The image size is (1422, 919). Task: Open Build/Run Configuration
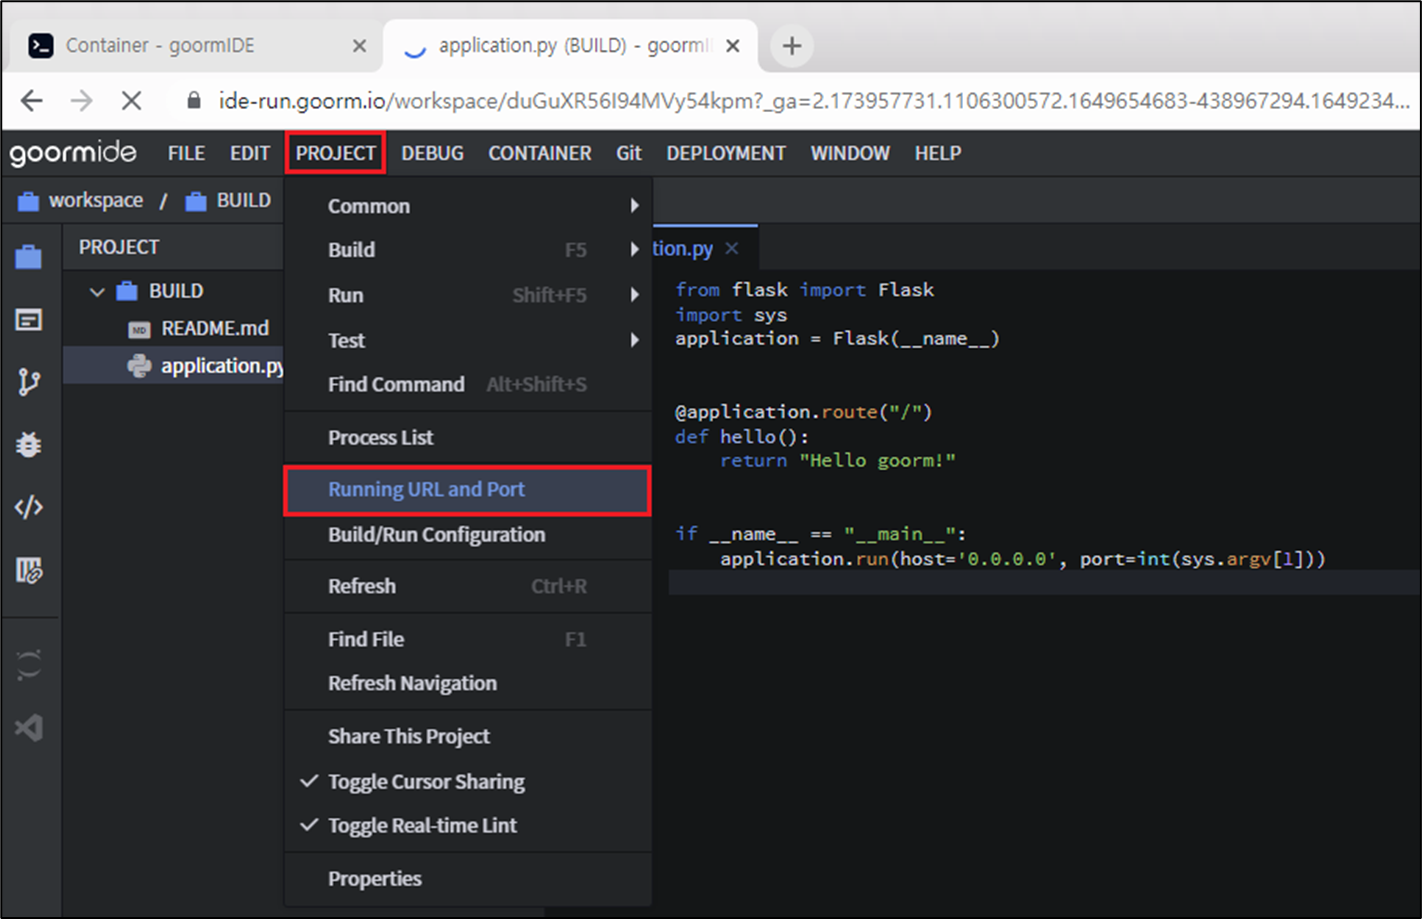(468, 534)
